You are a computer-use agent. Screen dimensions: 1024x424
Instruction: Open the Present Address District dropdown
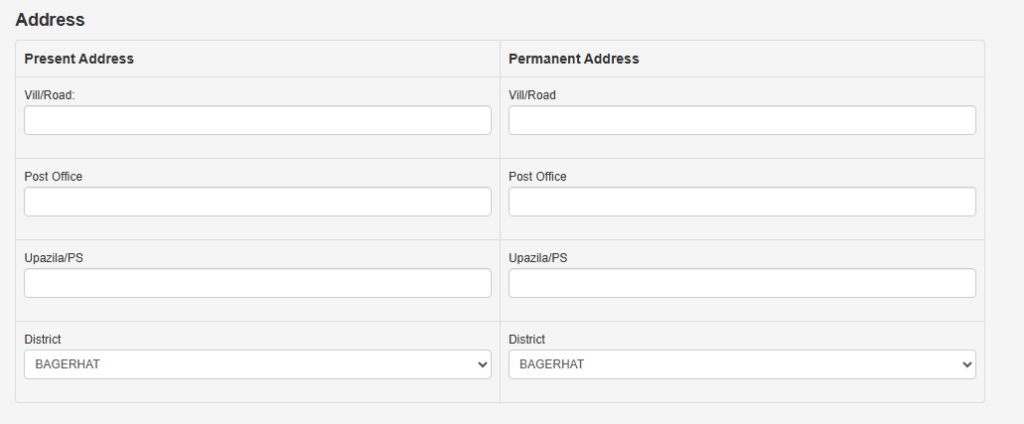pos(257,364)
